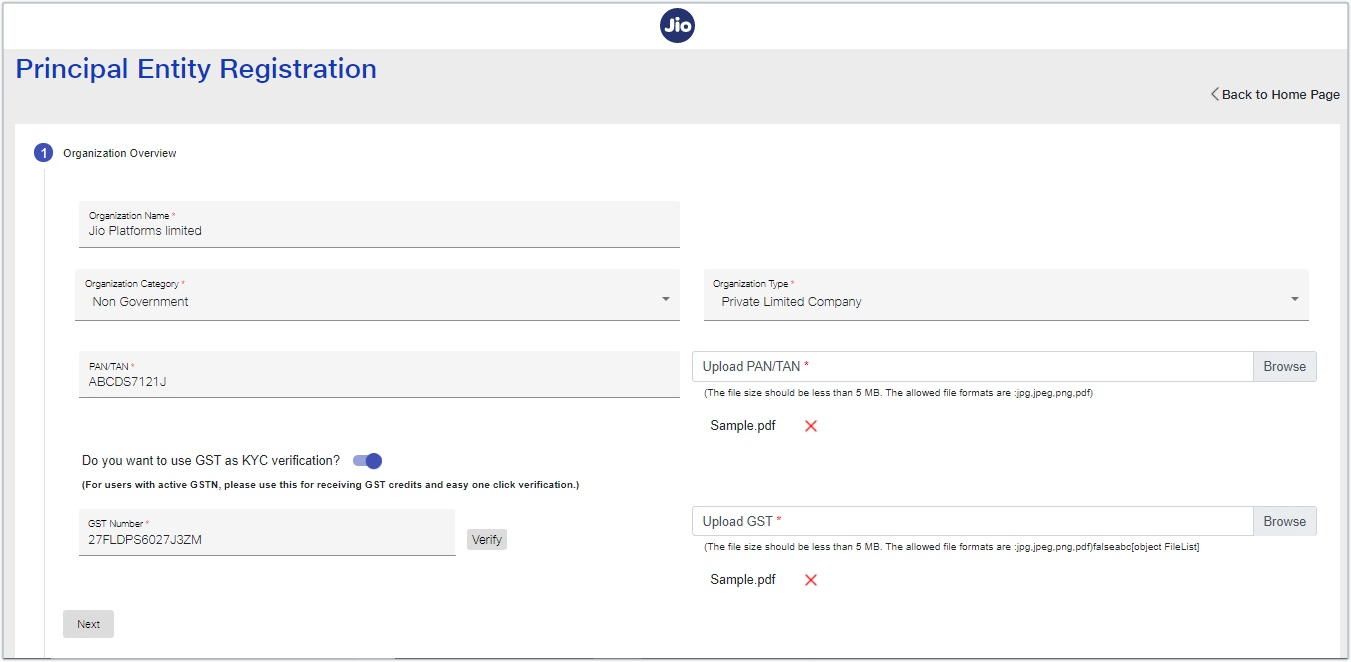Go Back to Home Page
This screenshot has width=1351, height=662.
1275,94
